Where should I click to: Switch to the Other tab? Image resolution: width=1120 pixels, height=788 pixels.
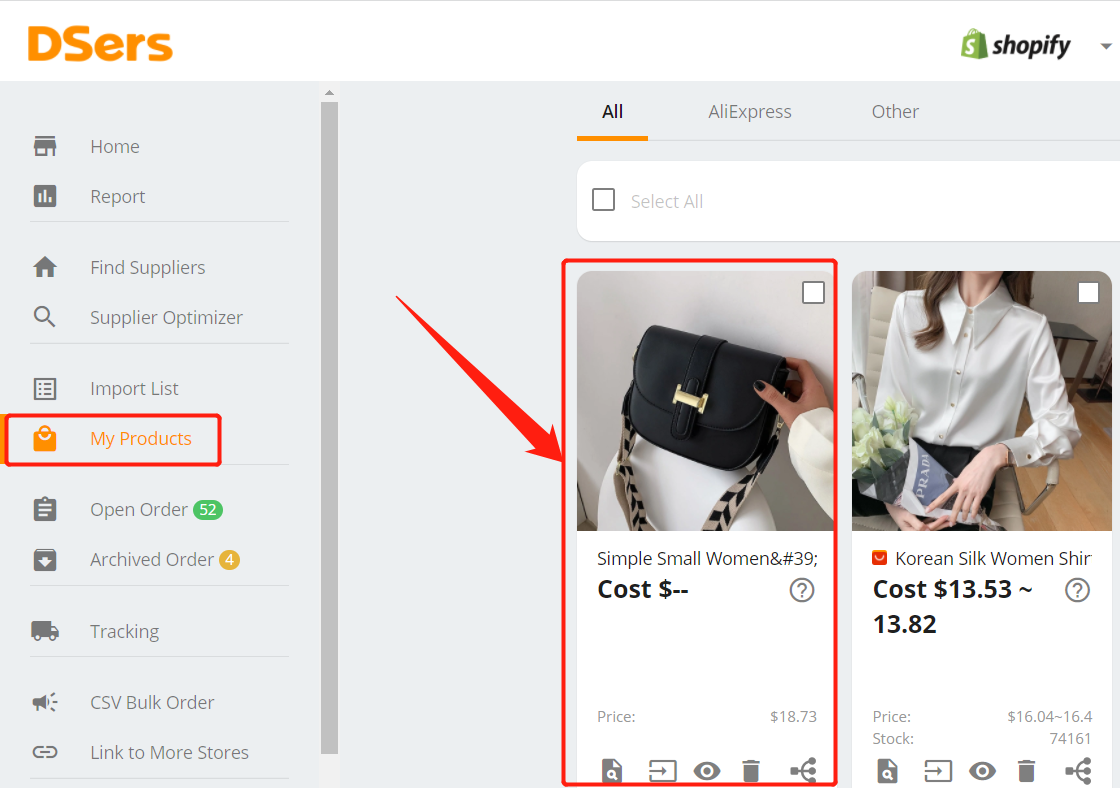(894, 111)
